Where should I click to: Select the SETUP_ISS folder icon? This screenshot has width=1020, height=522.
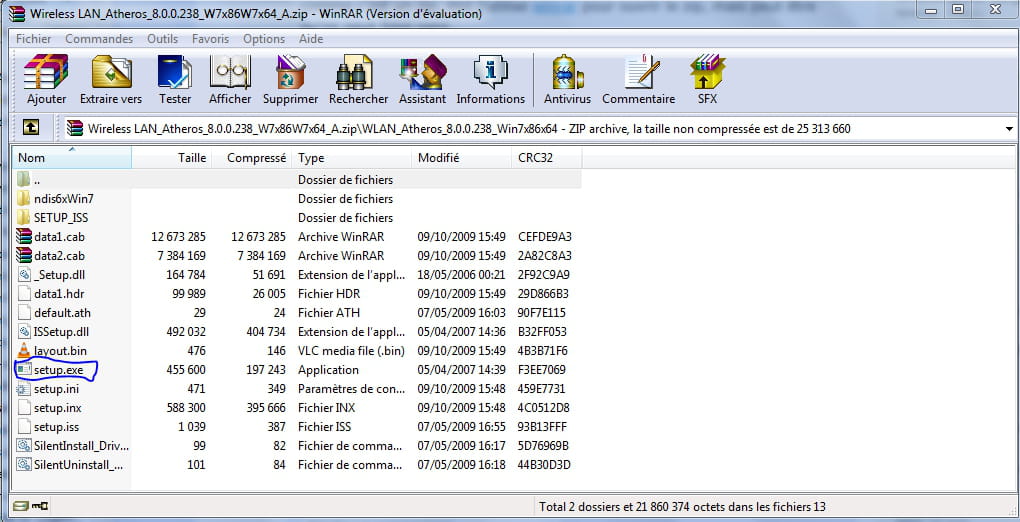(x=24, y=217)
